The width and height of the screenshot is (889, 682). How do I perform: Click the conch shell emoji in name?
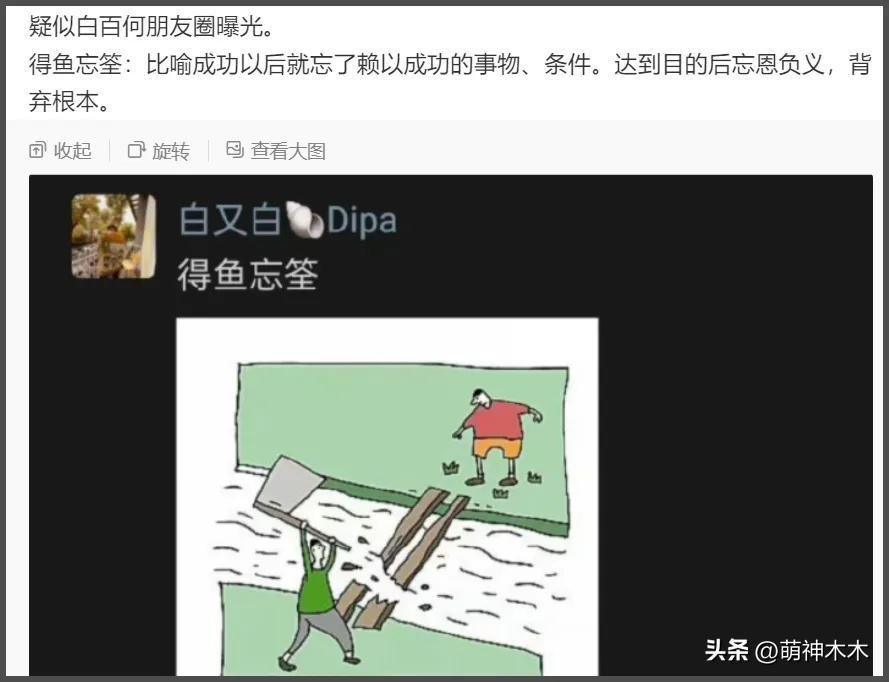click(x=304, y=220)
